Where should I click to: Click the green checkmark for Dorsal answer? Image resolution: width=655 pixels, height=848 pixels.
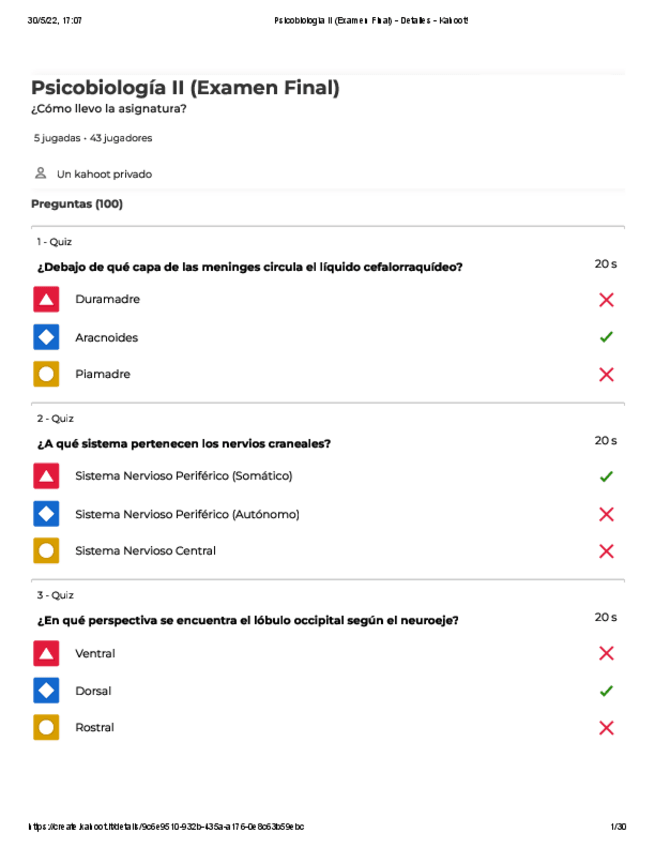[x=606, y=691]
